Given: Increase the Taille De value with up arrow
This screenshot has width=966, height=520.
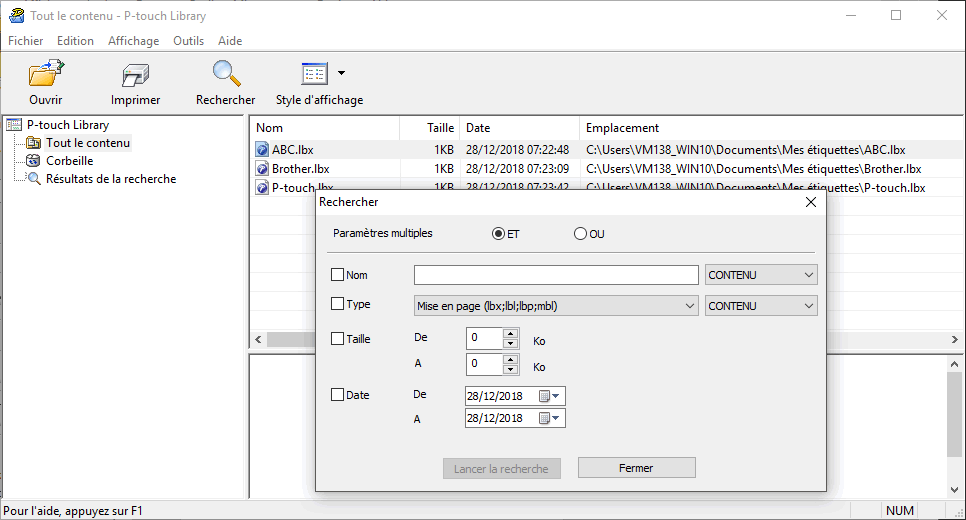Looking at the screenshot, I should click(x=510, y=333).
